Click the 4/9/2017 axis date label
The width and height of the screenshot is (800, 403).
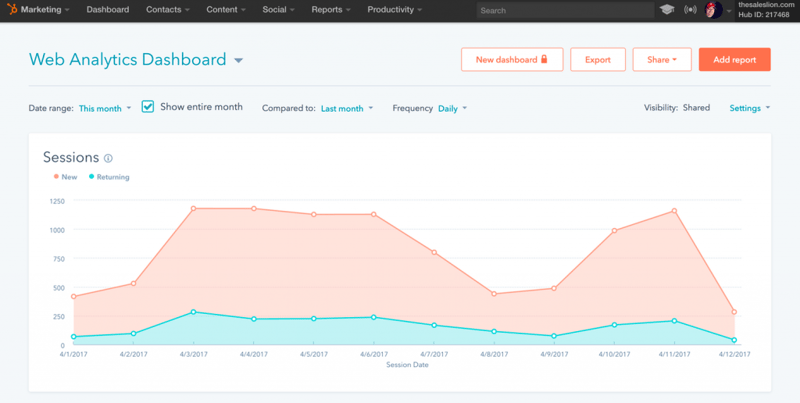tap(554, 354)
